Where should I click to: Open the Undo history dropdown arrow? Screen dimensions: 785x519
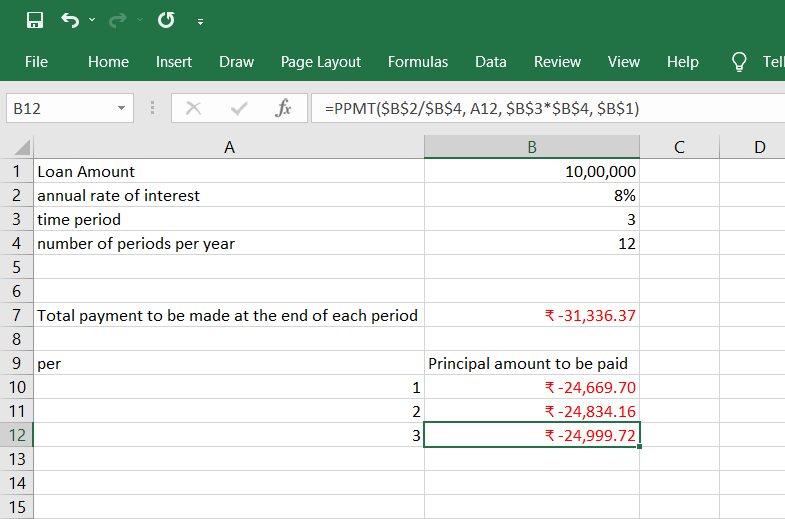point(93,20)
